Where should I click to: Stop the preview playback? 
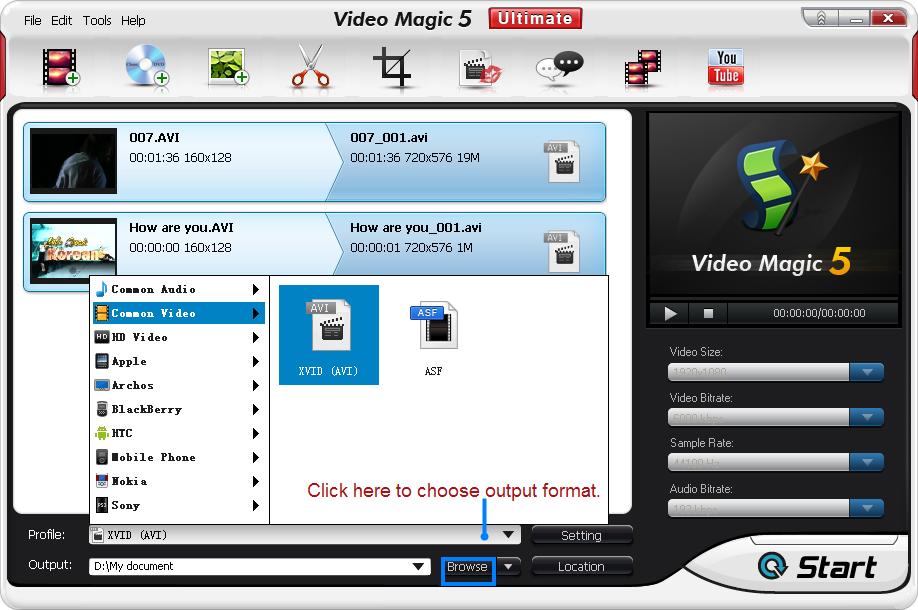tap(708, 314)
